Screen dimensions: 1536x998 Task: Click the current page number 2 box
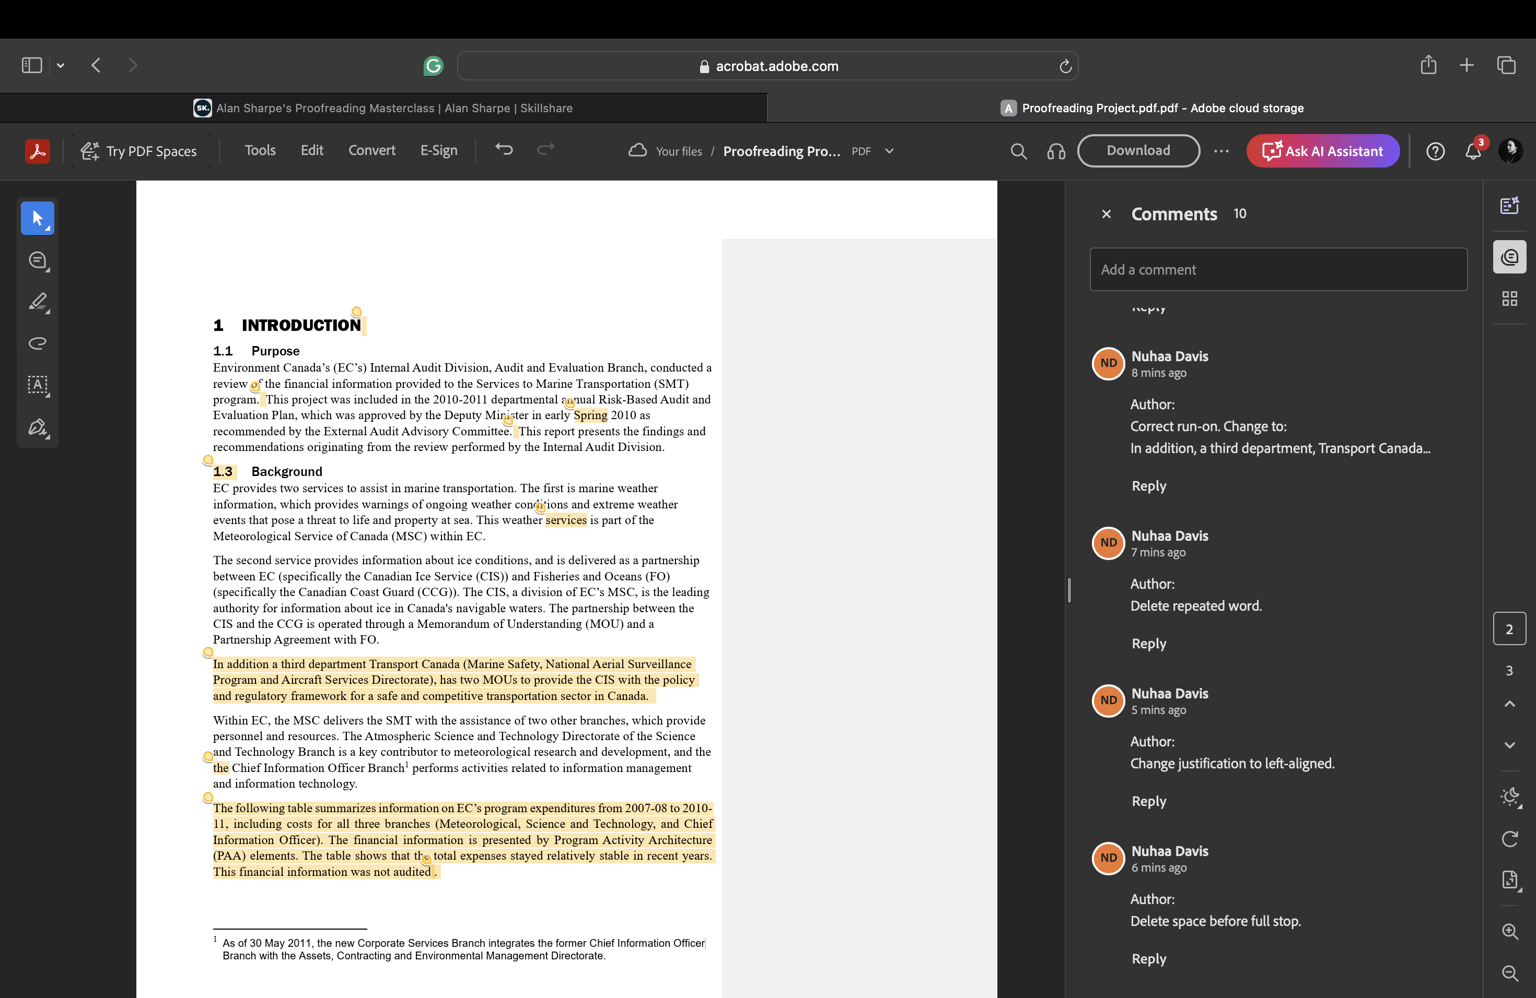coord(1510,629)
